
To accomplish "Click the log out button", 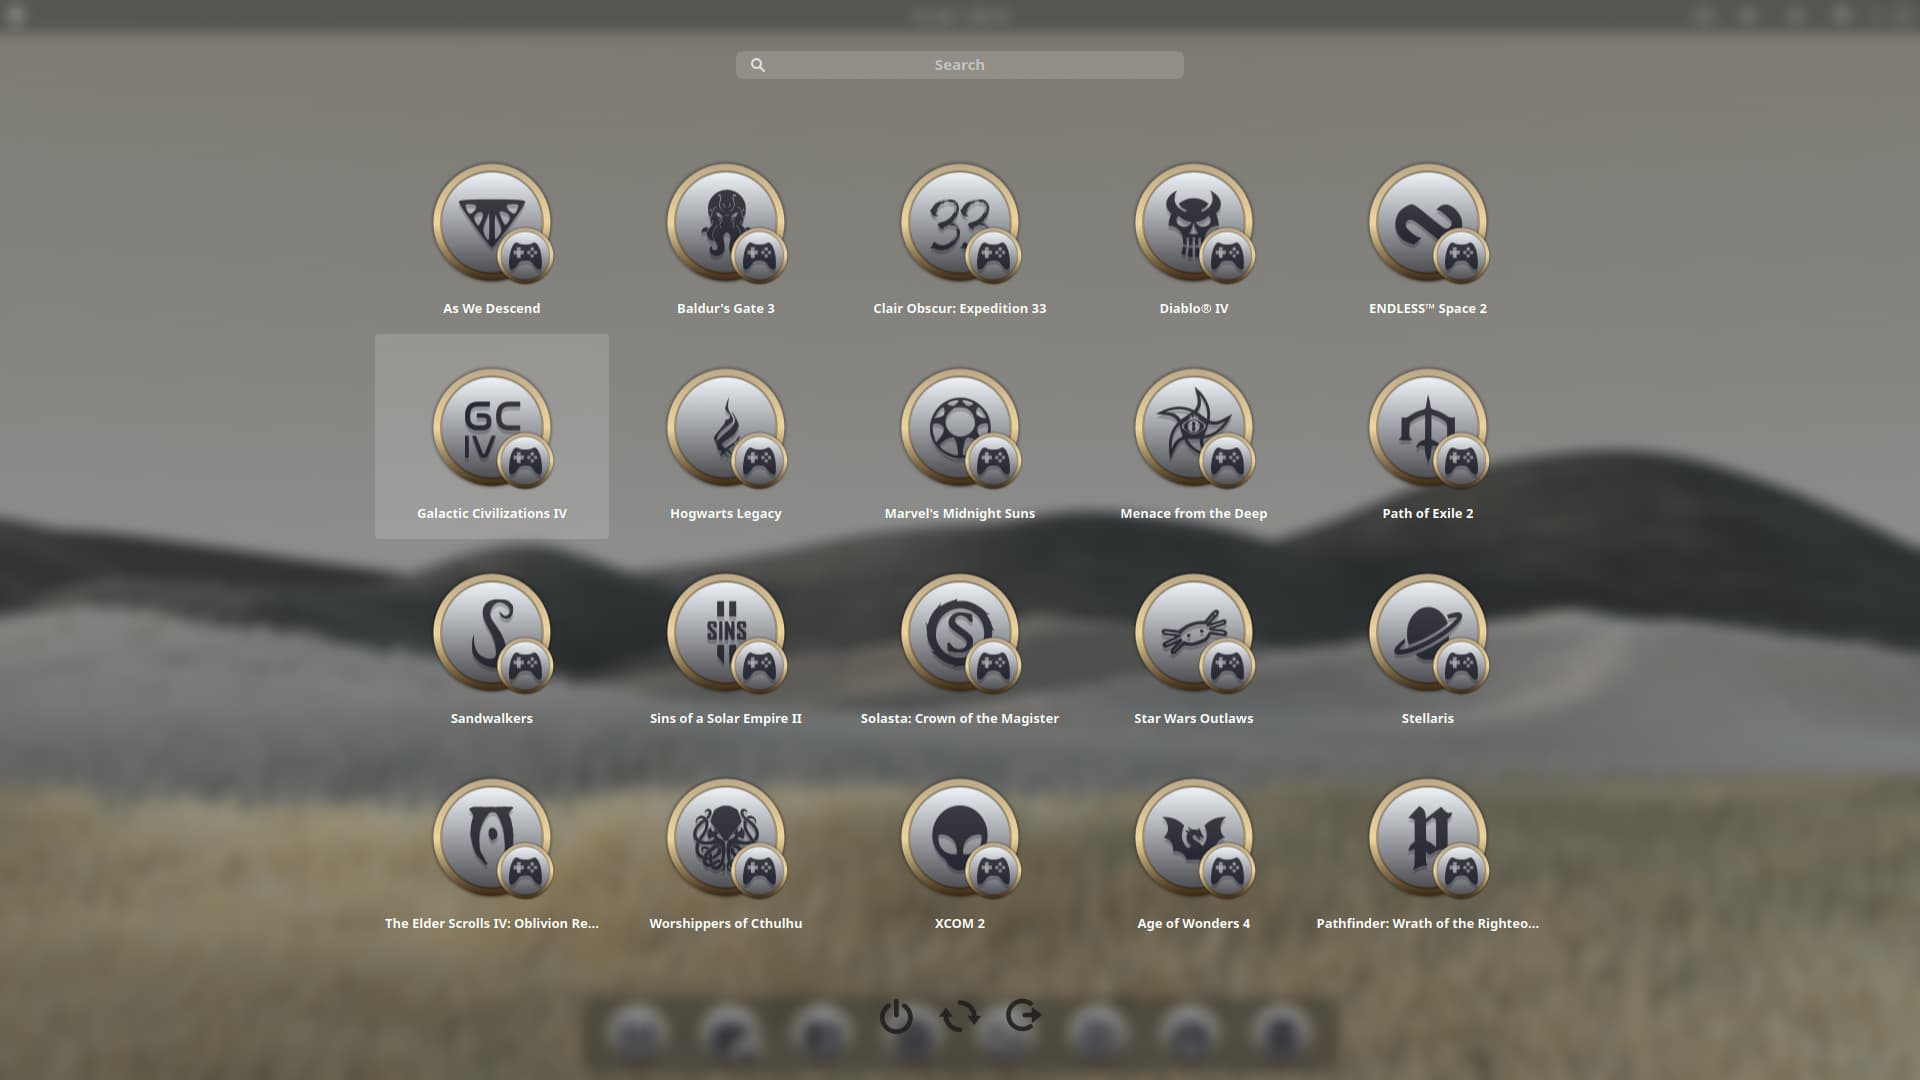I will click(x=1023, y=1015).
